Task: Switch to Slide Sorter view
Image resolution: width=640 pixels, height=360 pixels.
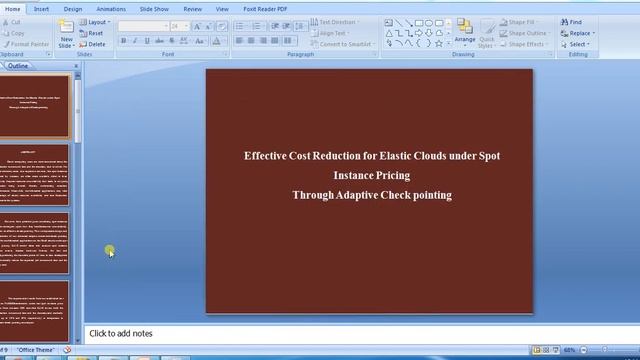Action: click(546, 350)
